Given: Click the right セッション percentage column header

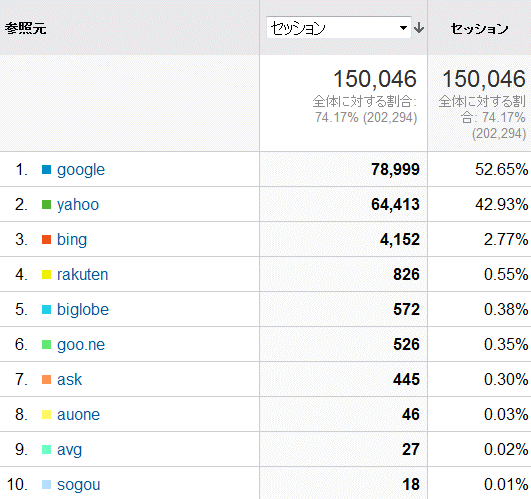Looking at the screenshot, I should (x=479, y=29).
